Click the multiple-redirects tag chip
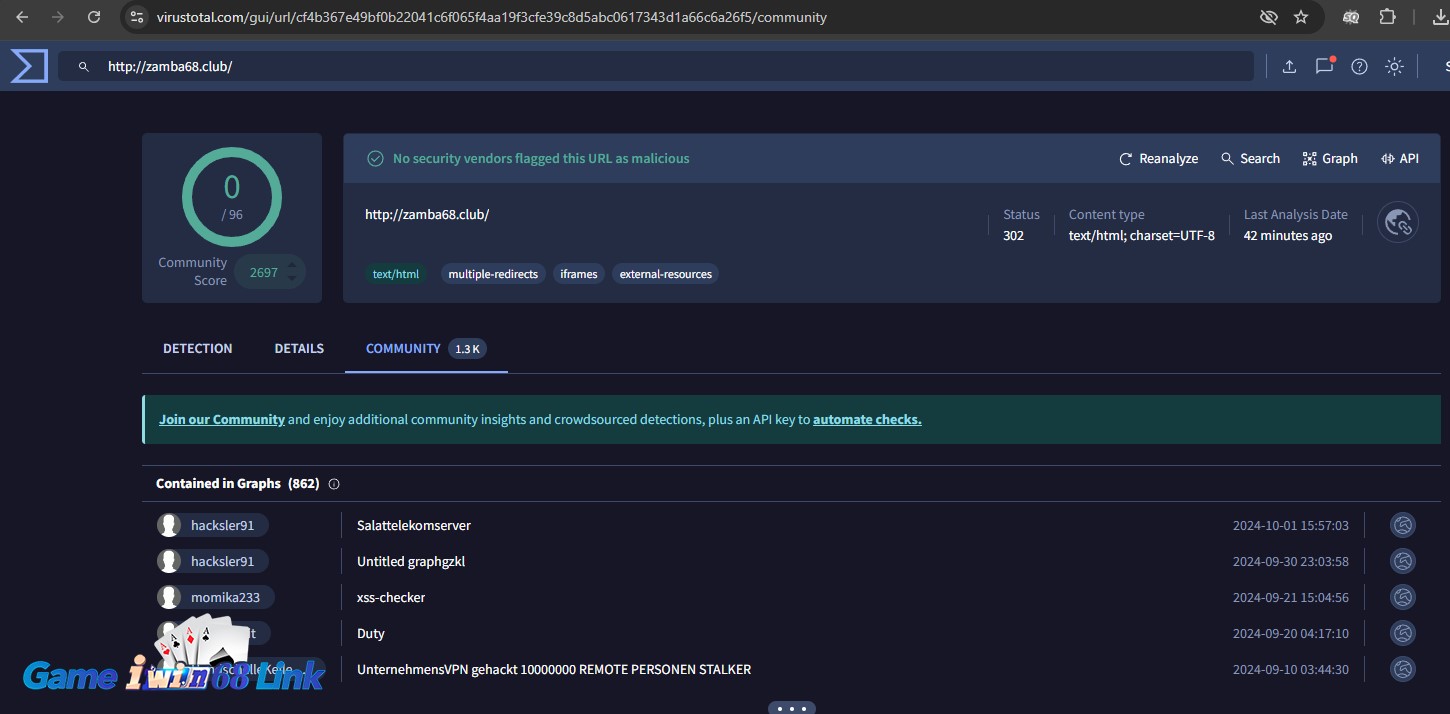The height and width of the screenshot is (714, 1450). [x=493, y=273]
